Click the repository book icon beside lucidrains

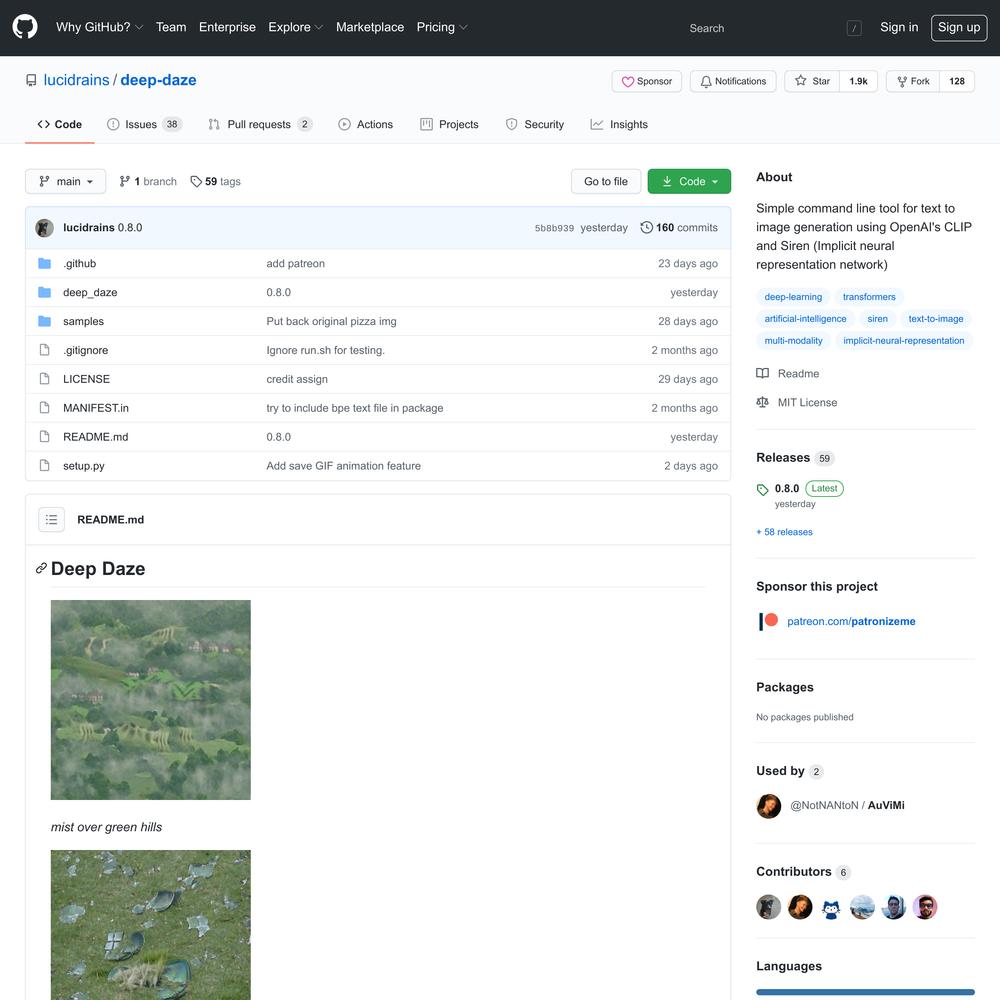pyautogui.click(x=31, y=80)
